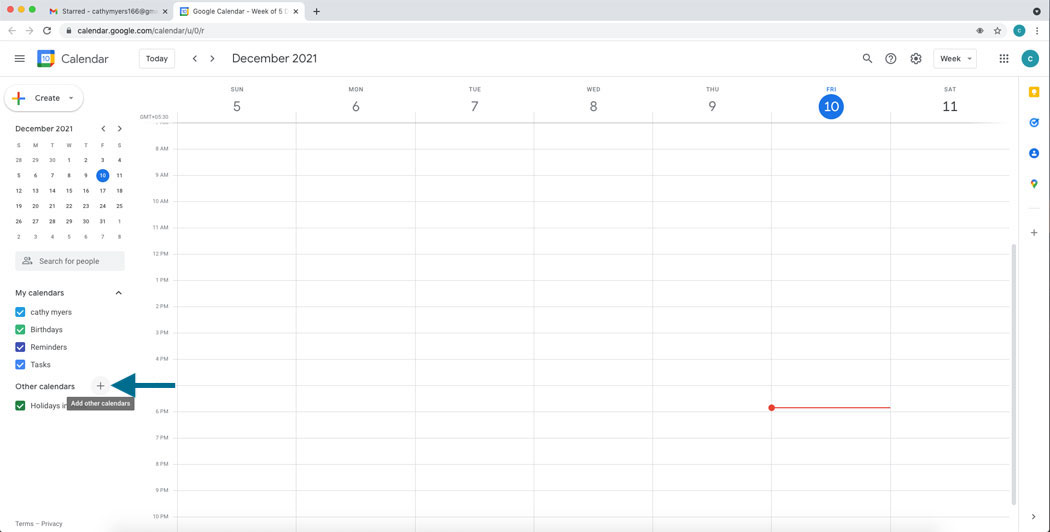The image size is (1050, 532).
Task: Open the Google apps grid
Action: pyautogui.click(x=1004, y=59)
